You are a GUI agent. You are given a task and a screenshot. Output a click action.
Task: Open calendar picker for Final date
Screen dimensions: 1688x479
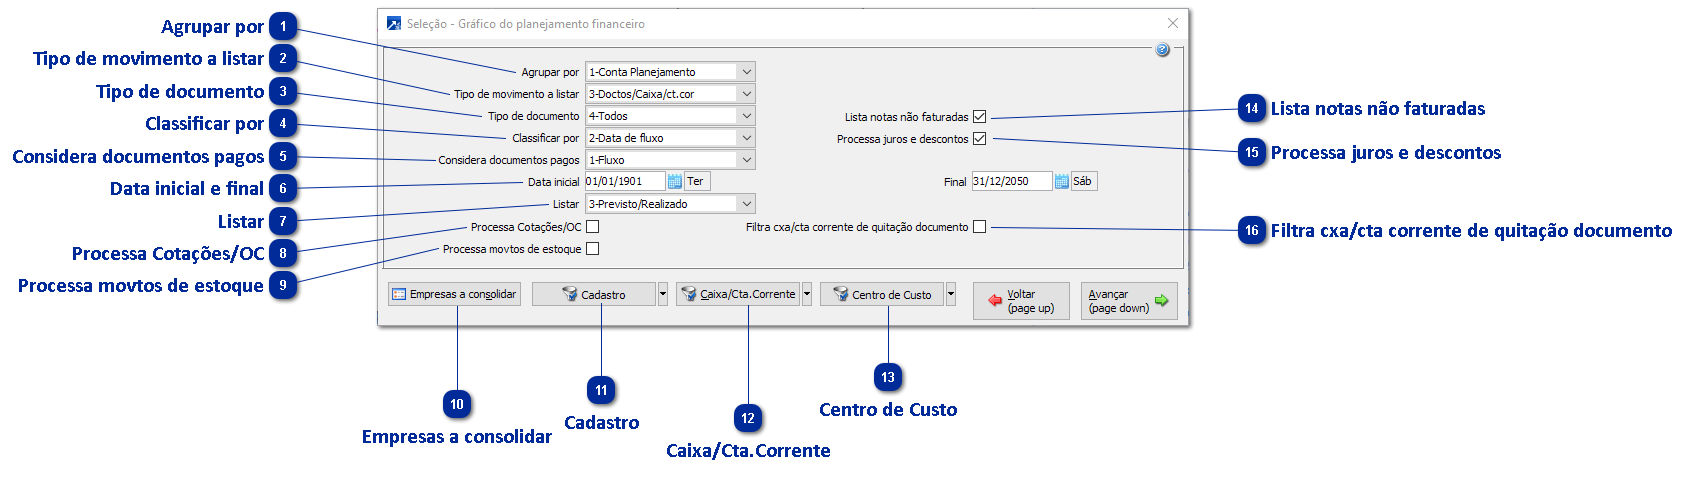pyautogui.click(x=1062, y=181)
